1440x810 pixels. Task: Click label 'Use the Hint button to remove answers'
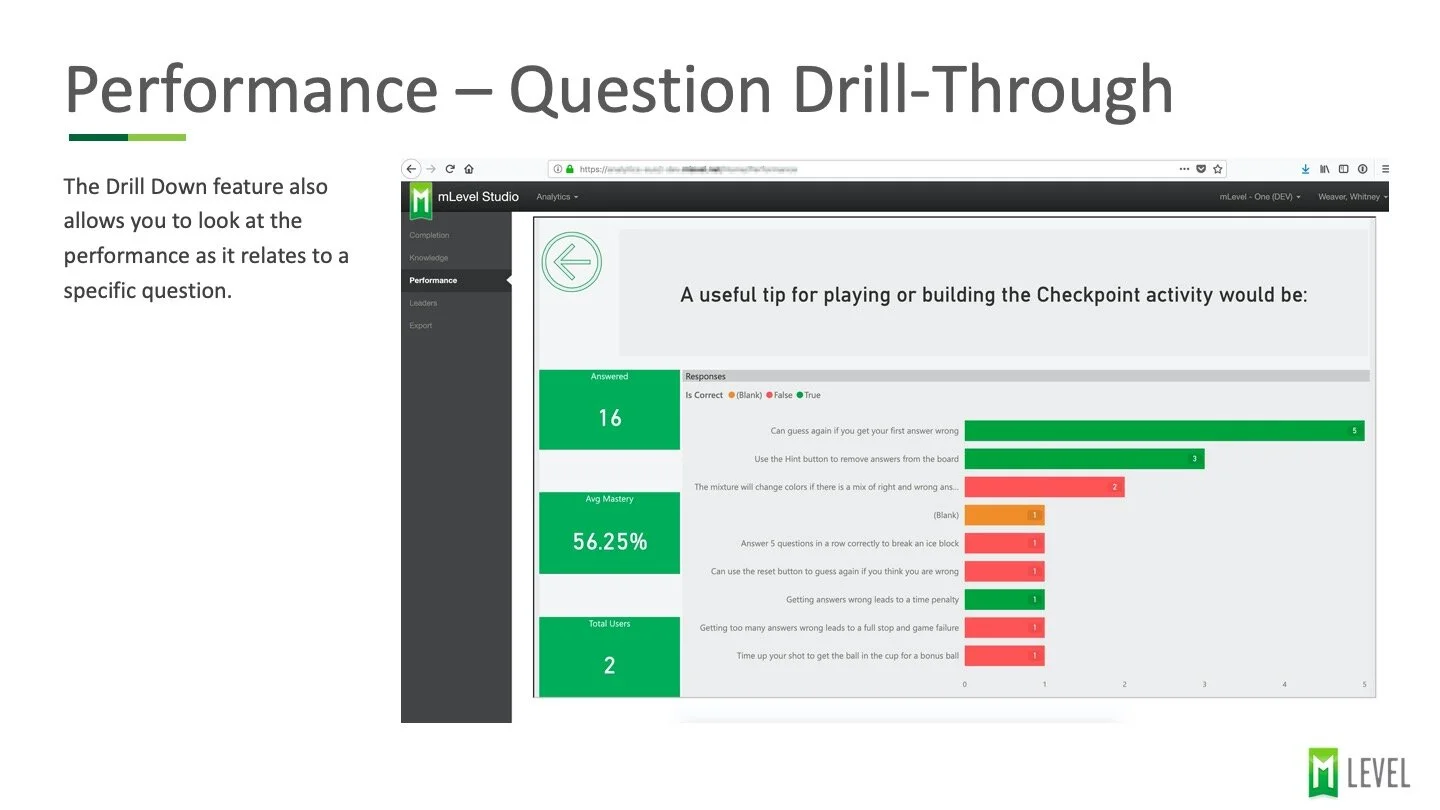click(x=856, y=459)
